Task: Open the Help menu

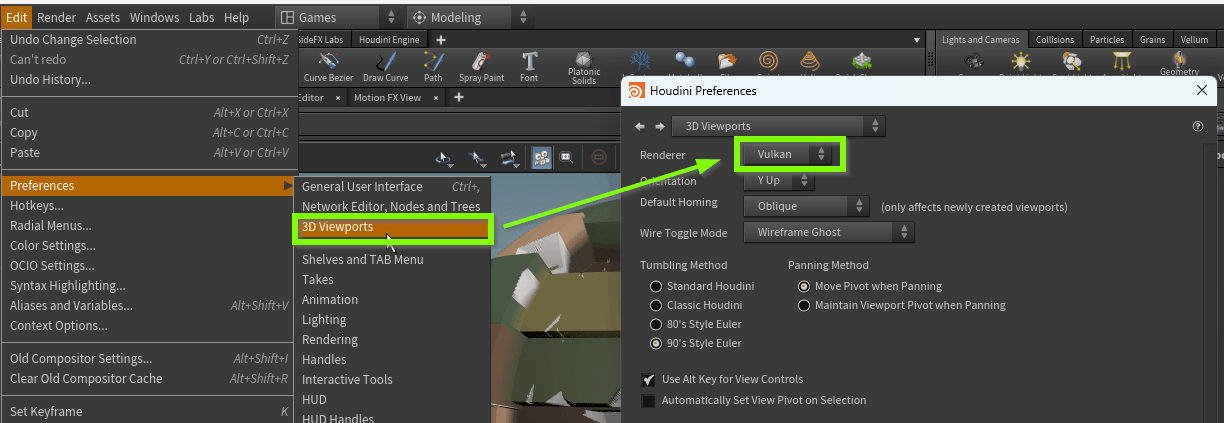Action: point(237,17)
